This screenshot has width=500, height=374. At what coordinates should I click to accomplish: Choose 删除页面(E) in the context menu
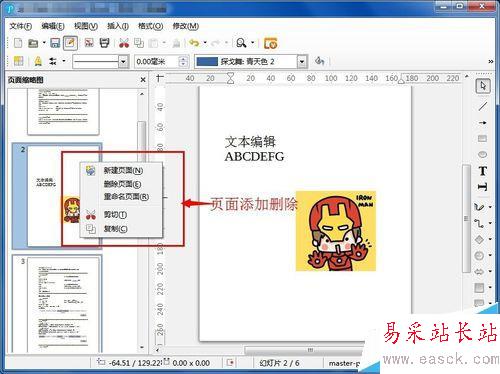[122, 184]
